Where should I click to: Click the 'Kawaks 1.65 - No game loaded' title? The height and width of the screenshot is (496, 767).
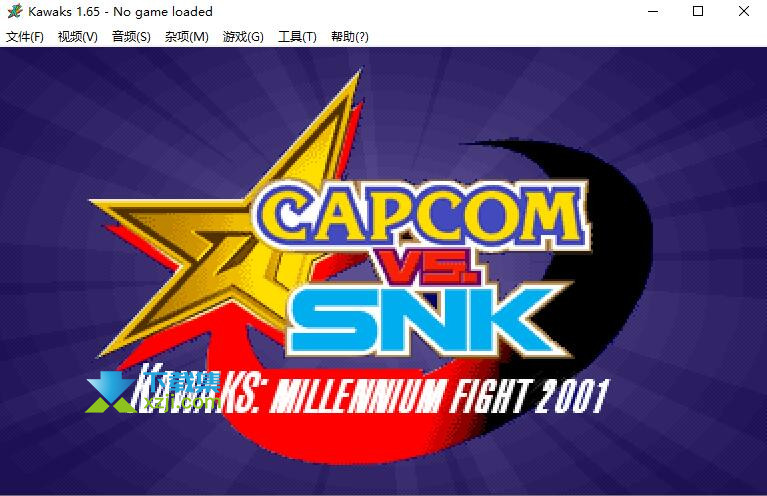[120, 11]
